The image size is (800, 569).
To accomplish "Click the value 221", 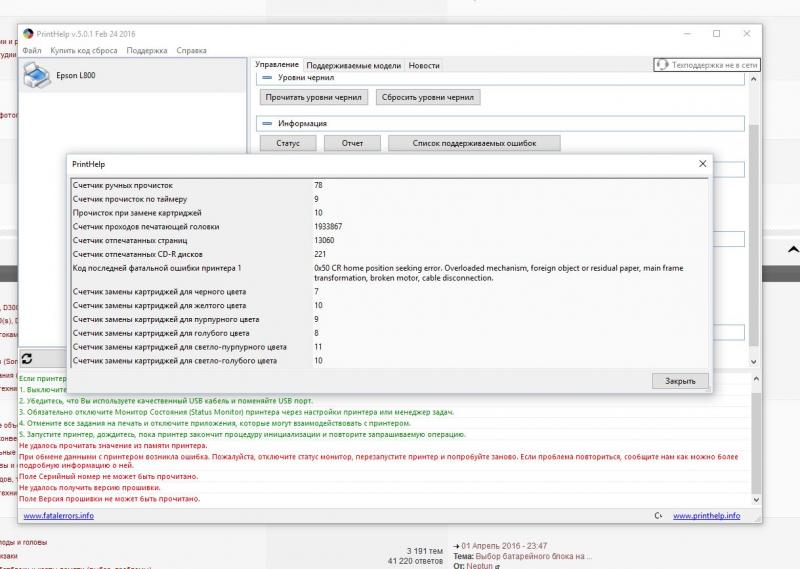I will (x=320, y=254).
